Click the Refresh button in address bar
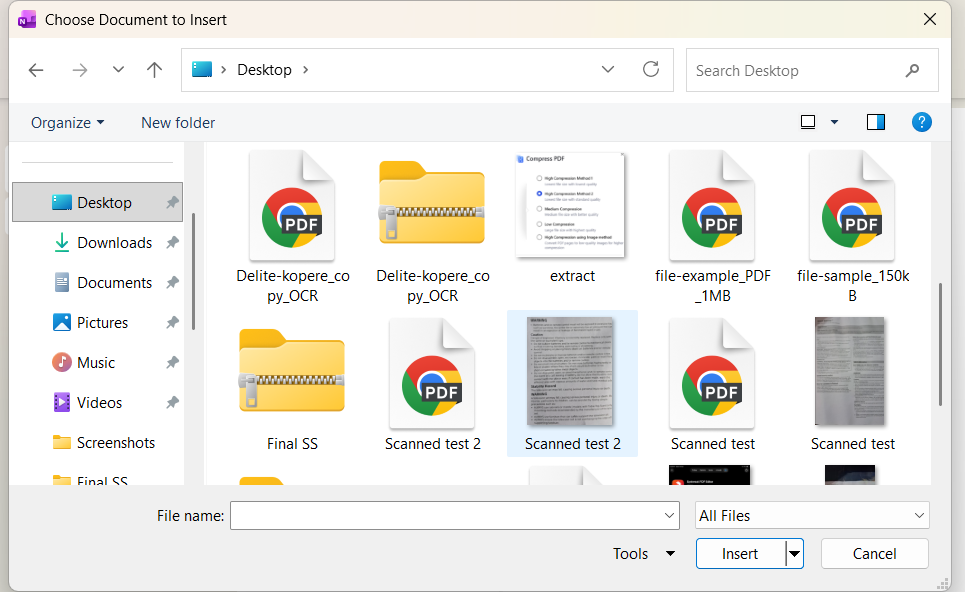The image size is (965, 592). pos(651,70)
